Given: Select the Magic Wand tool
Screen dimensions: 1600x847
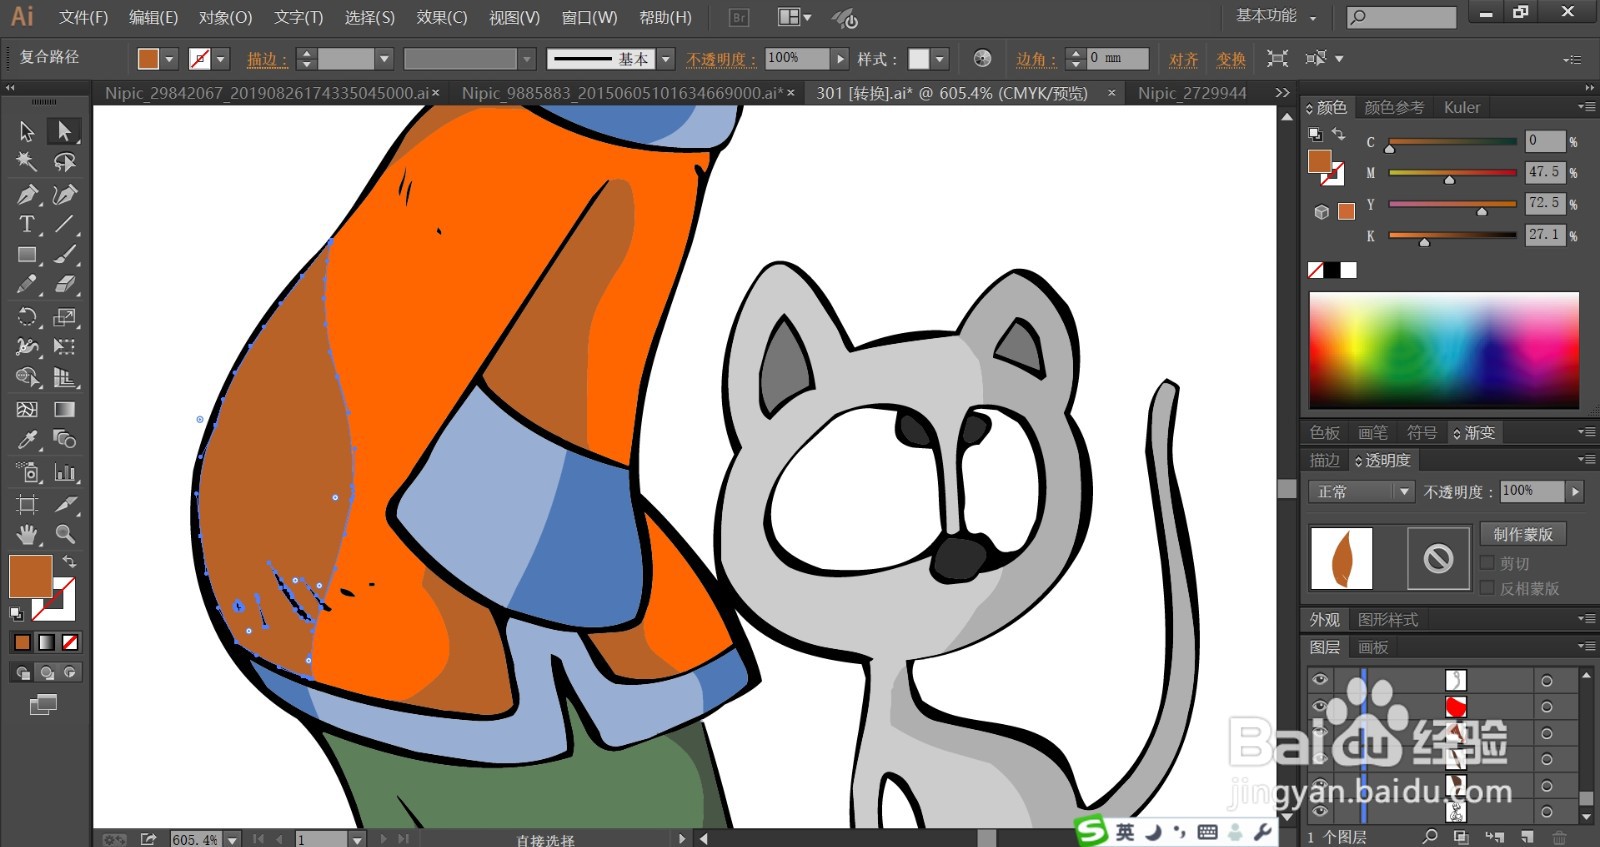Looking at the screenshot, I should (x=27, y=162).
